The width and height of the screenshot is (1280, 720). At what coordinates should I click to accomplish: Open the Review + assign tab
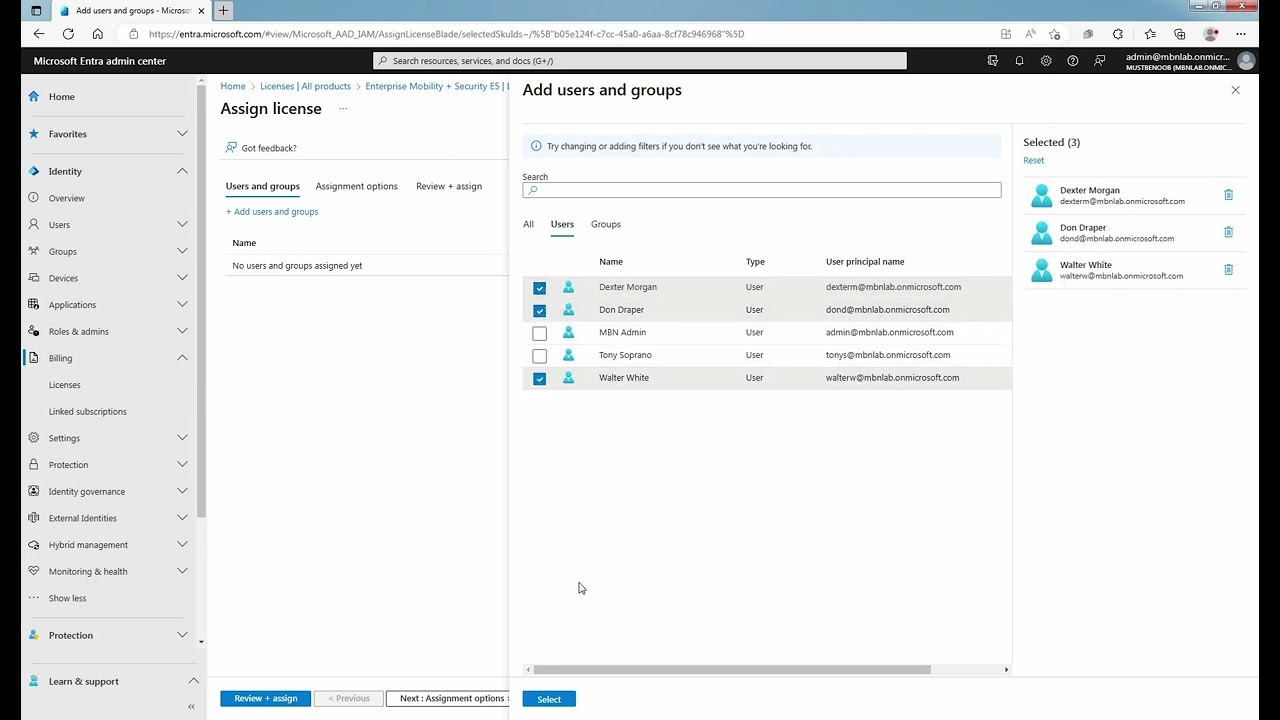(x=449, y=186)
